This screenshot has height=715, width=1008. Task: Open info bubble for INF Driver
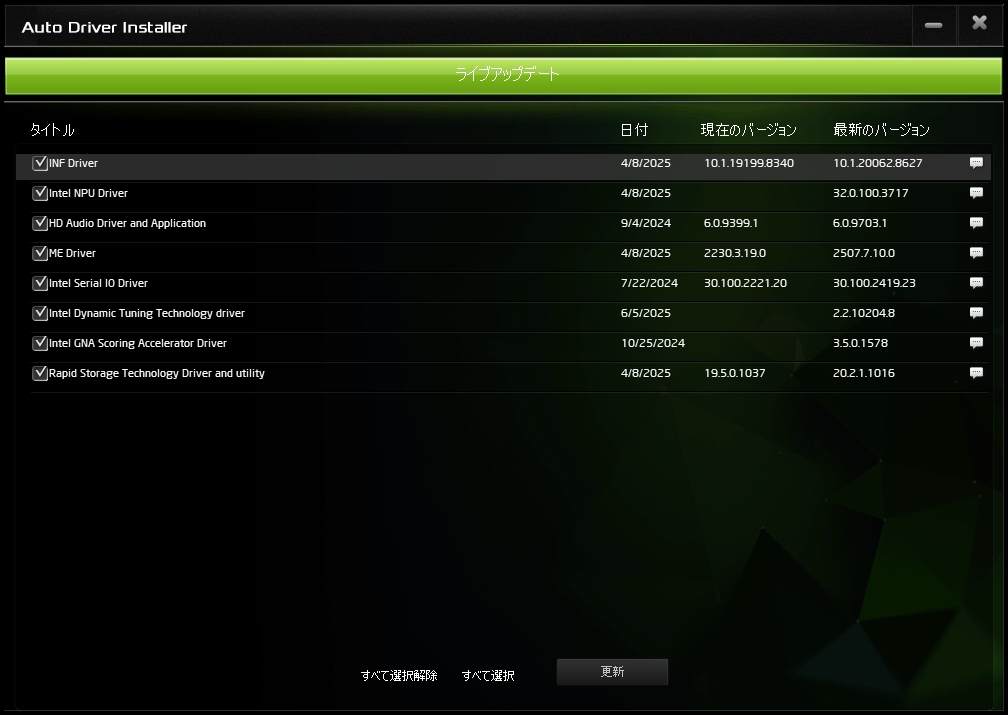coord(976,163)
